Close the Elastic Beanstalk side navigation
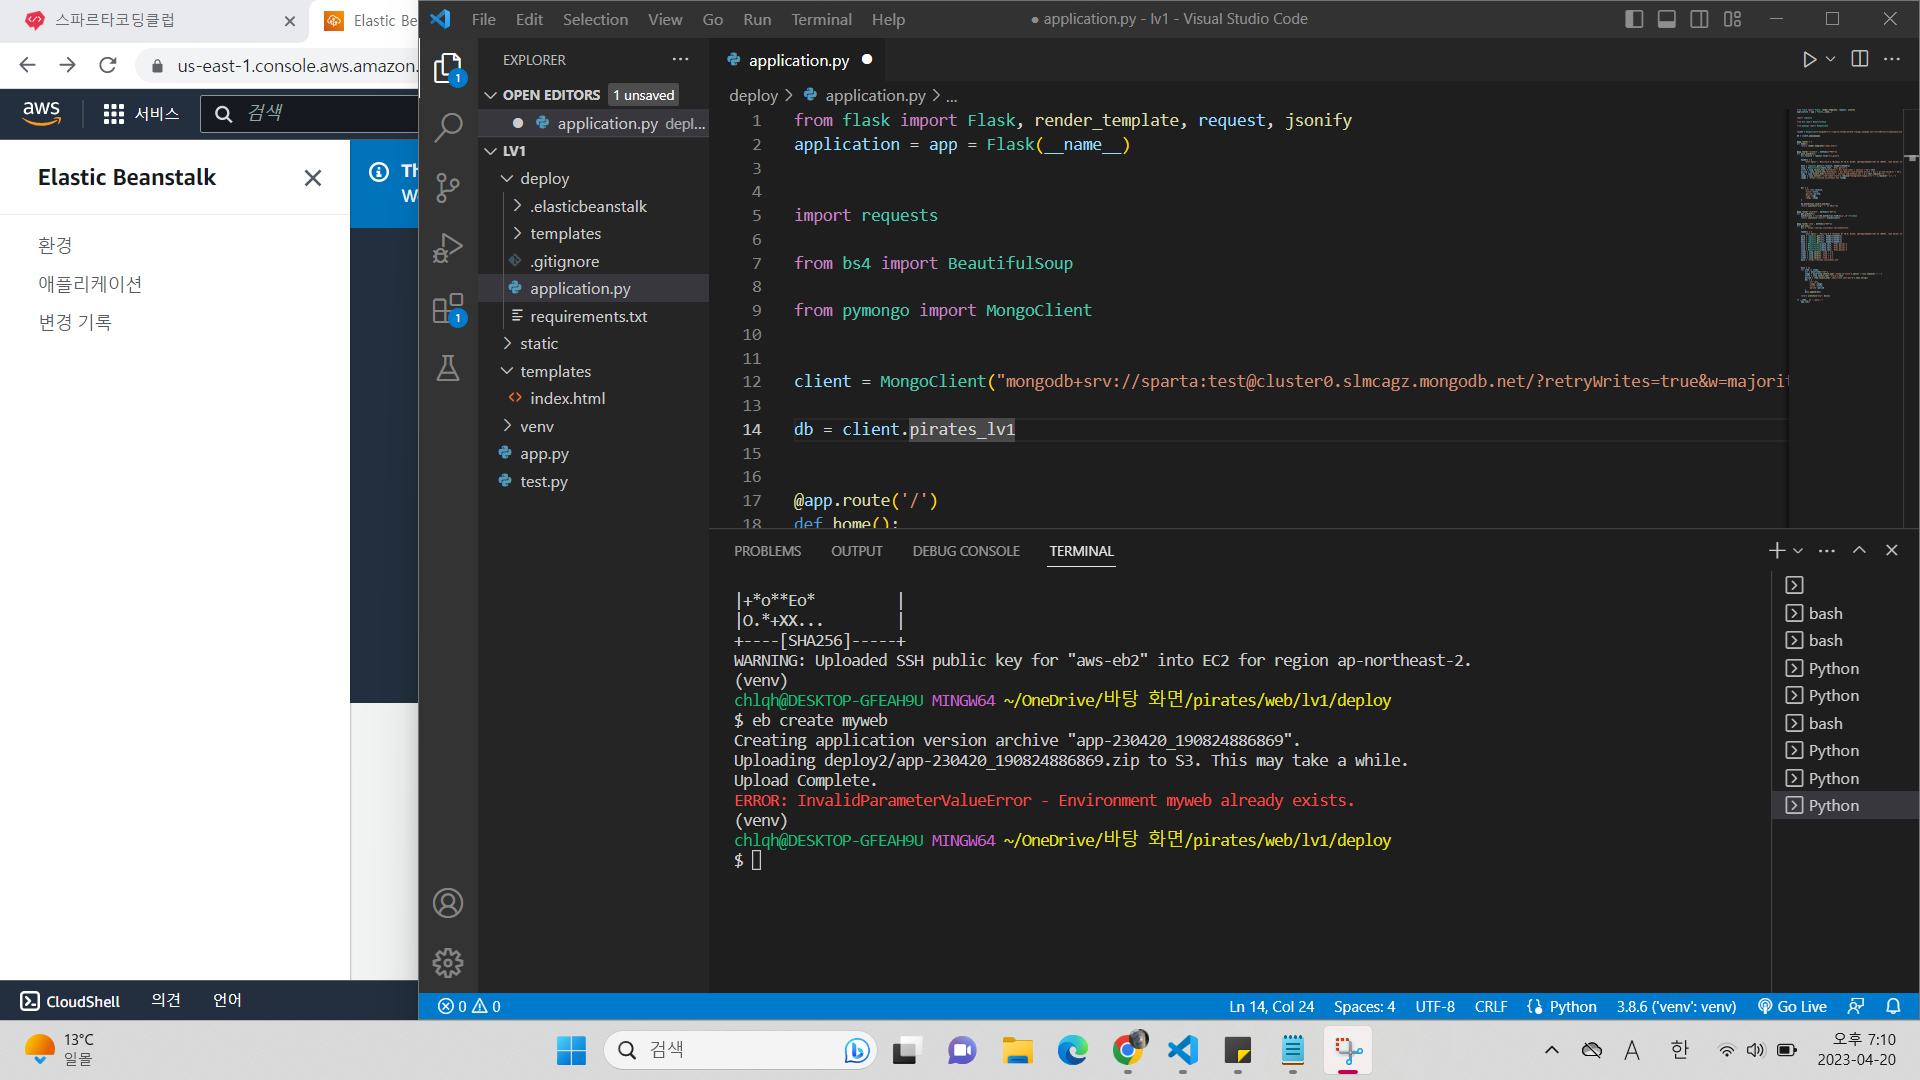The width and height of the screenshot is (1920, 1080). coord(313,178)
